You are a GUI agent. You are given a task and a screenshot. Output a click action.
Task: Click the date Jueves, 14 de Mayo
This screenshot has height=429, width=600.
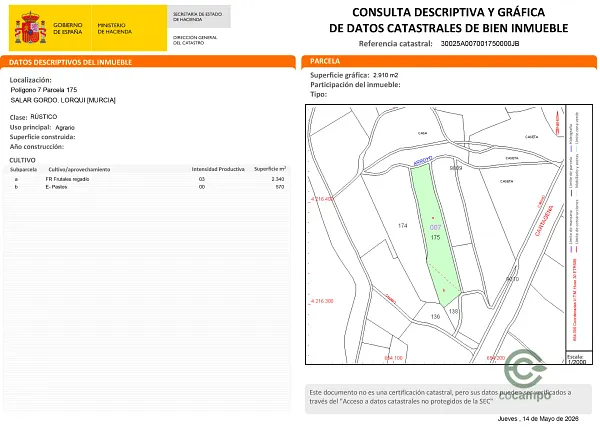538,419
